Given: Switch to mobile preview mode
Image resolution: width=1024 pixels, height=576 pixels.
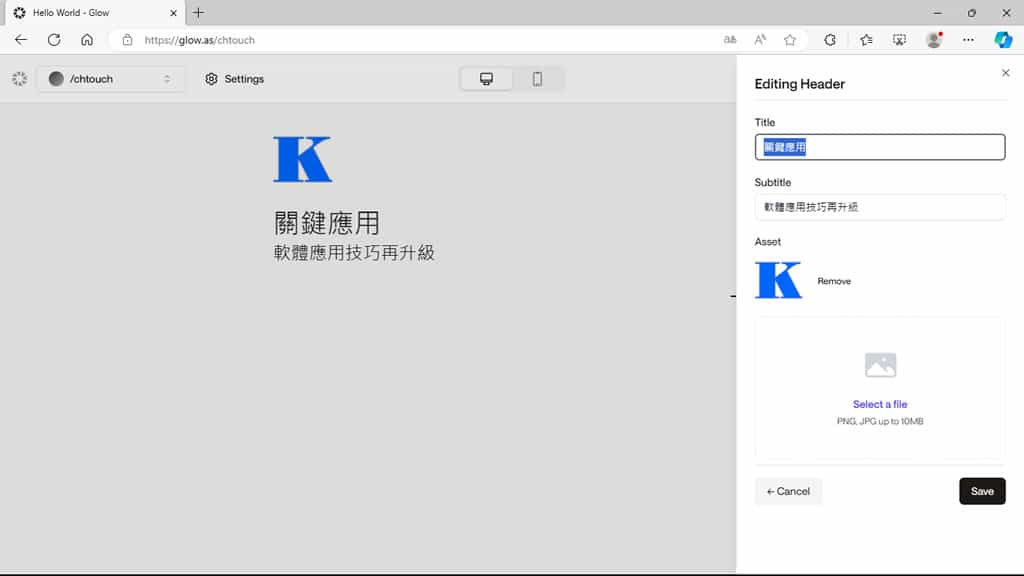Looking at the screenshot, I should pos(537,79).
